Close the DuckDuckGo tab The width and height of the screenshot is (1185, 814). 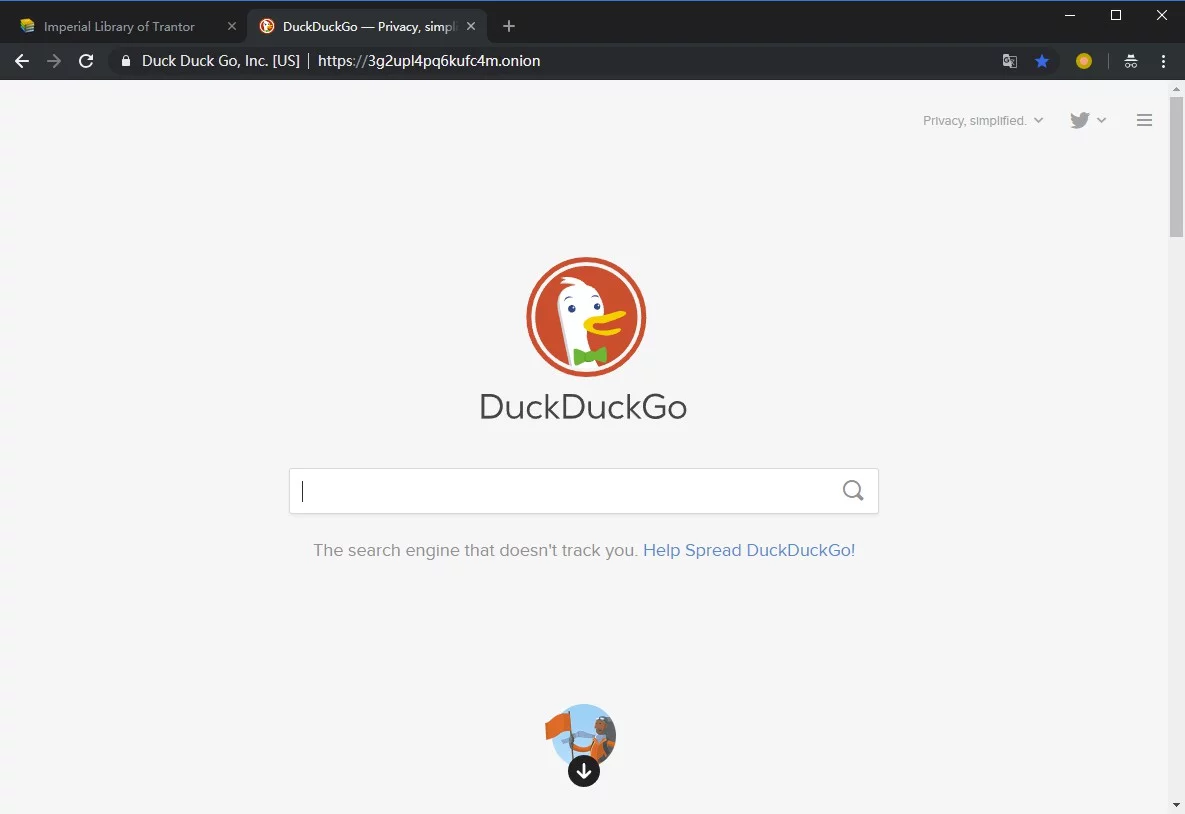tap(471, 26)
